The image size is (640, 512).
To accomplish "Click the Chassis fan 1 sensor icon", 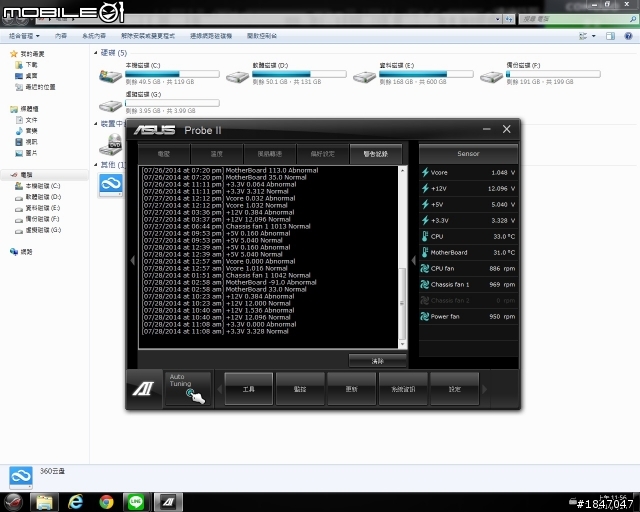I will click(x=425, y=284).
